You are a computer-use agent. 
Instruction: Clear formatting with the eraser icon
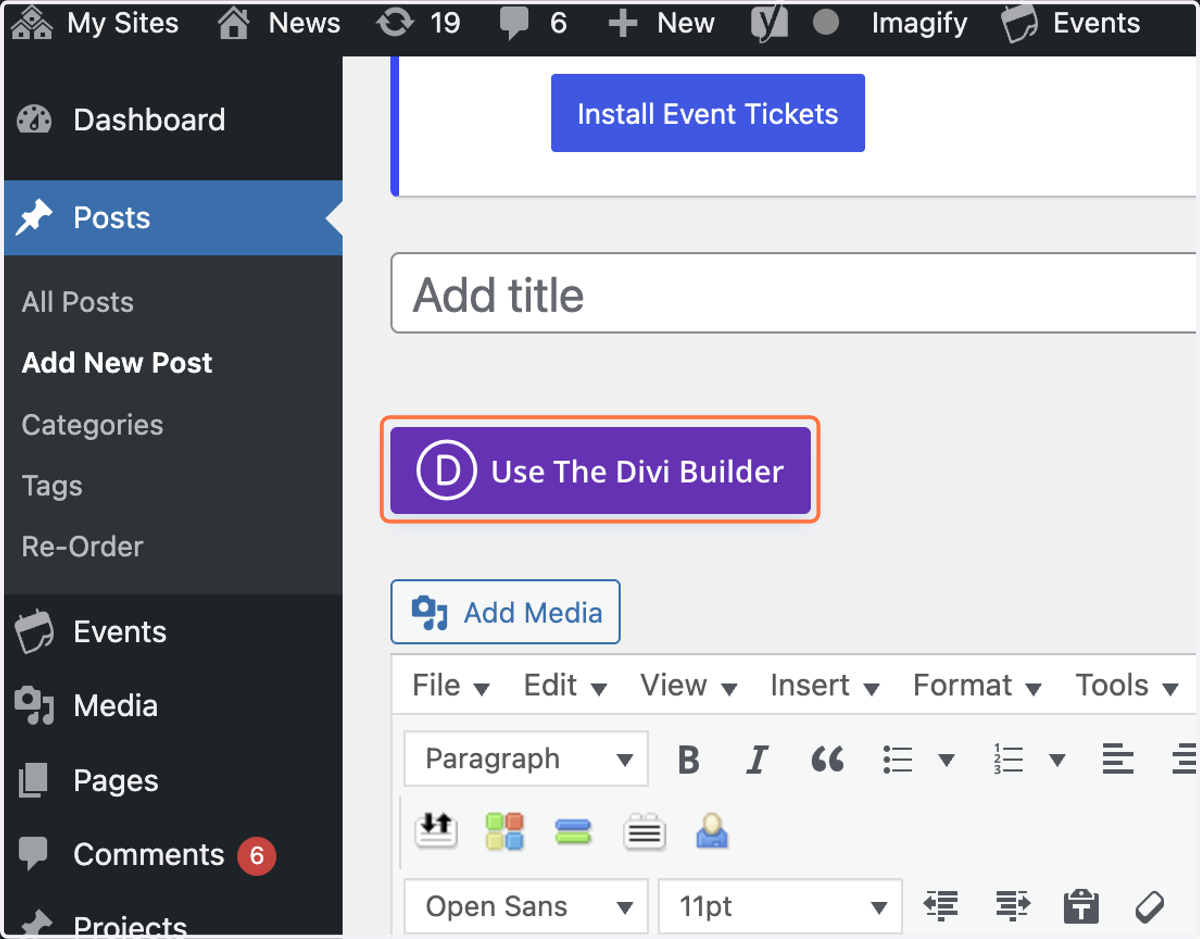[x=1150, y=906]
